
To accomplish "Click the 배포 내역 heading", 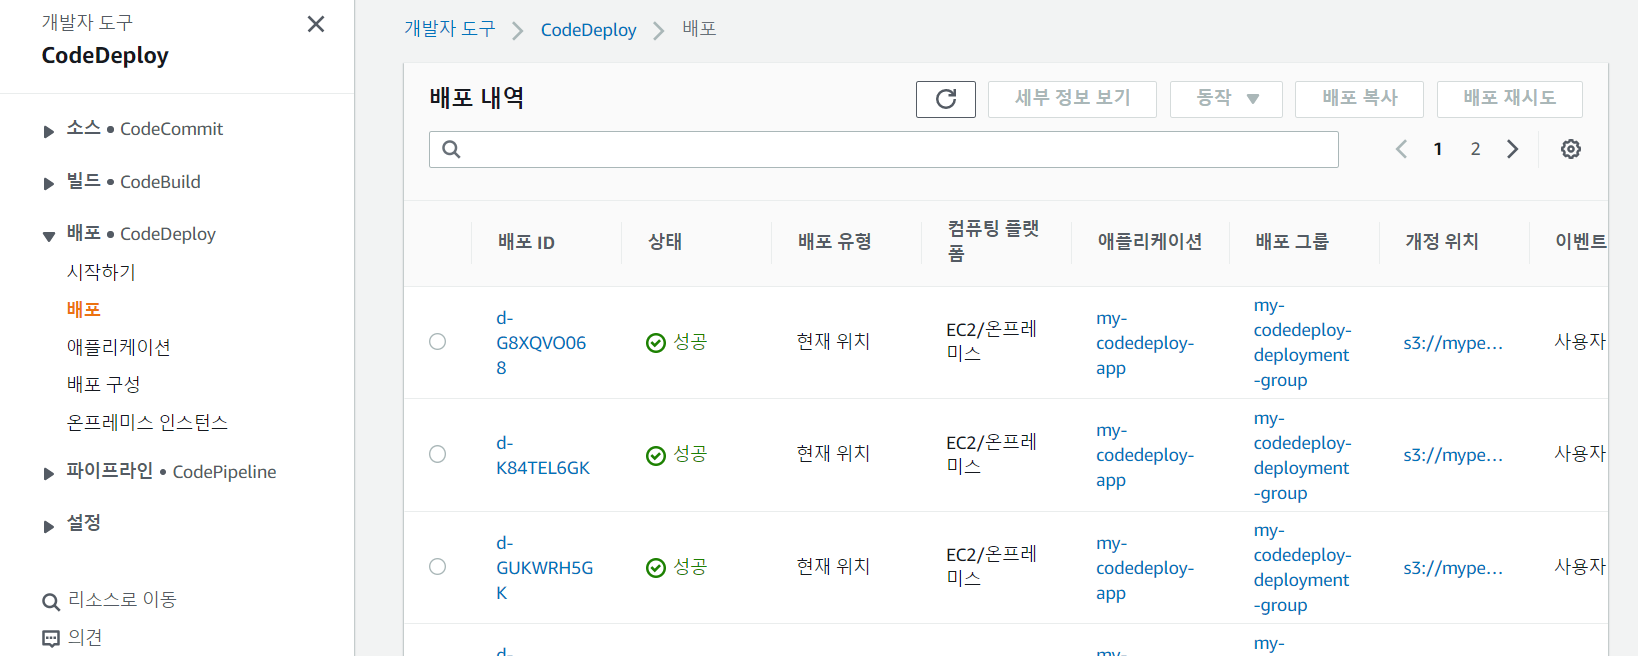I will point(477,98).
